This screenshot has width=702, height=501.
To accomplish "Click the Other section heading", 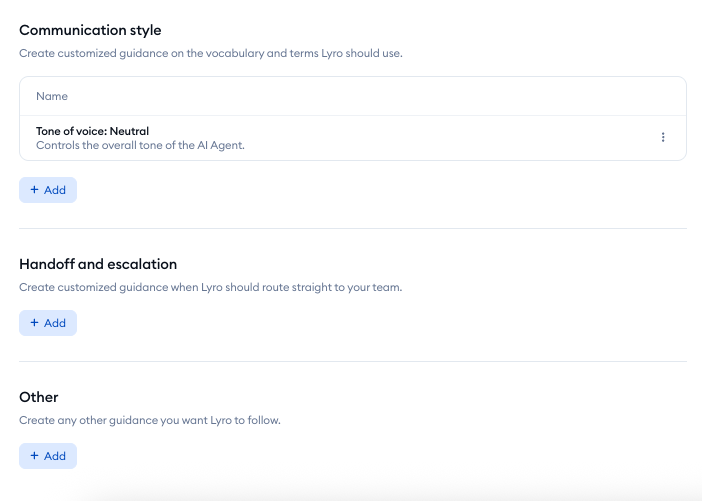I will pos(39,397).
